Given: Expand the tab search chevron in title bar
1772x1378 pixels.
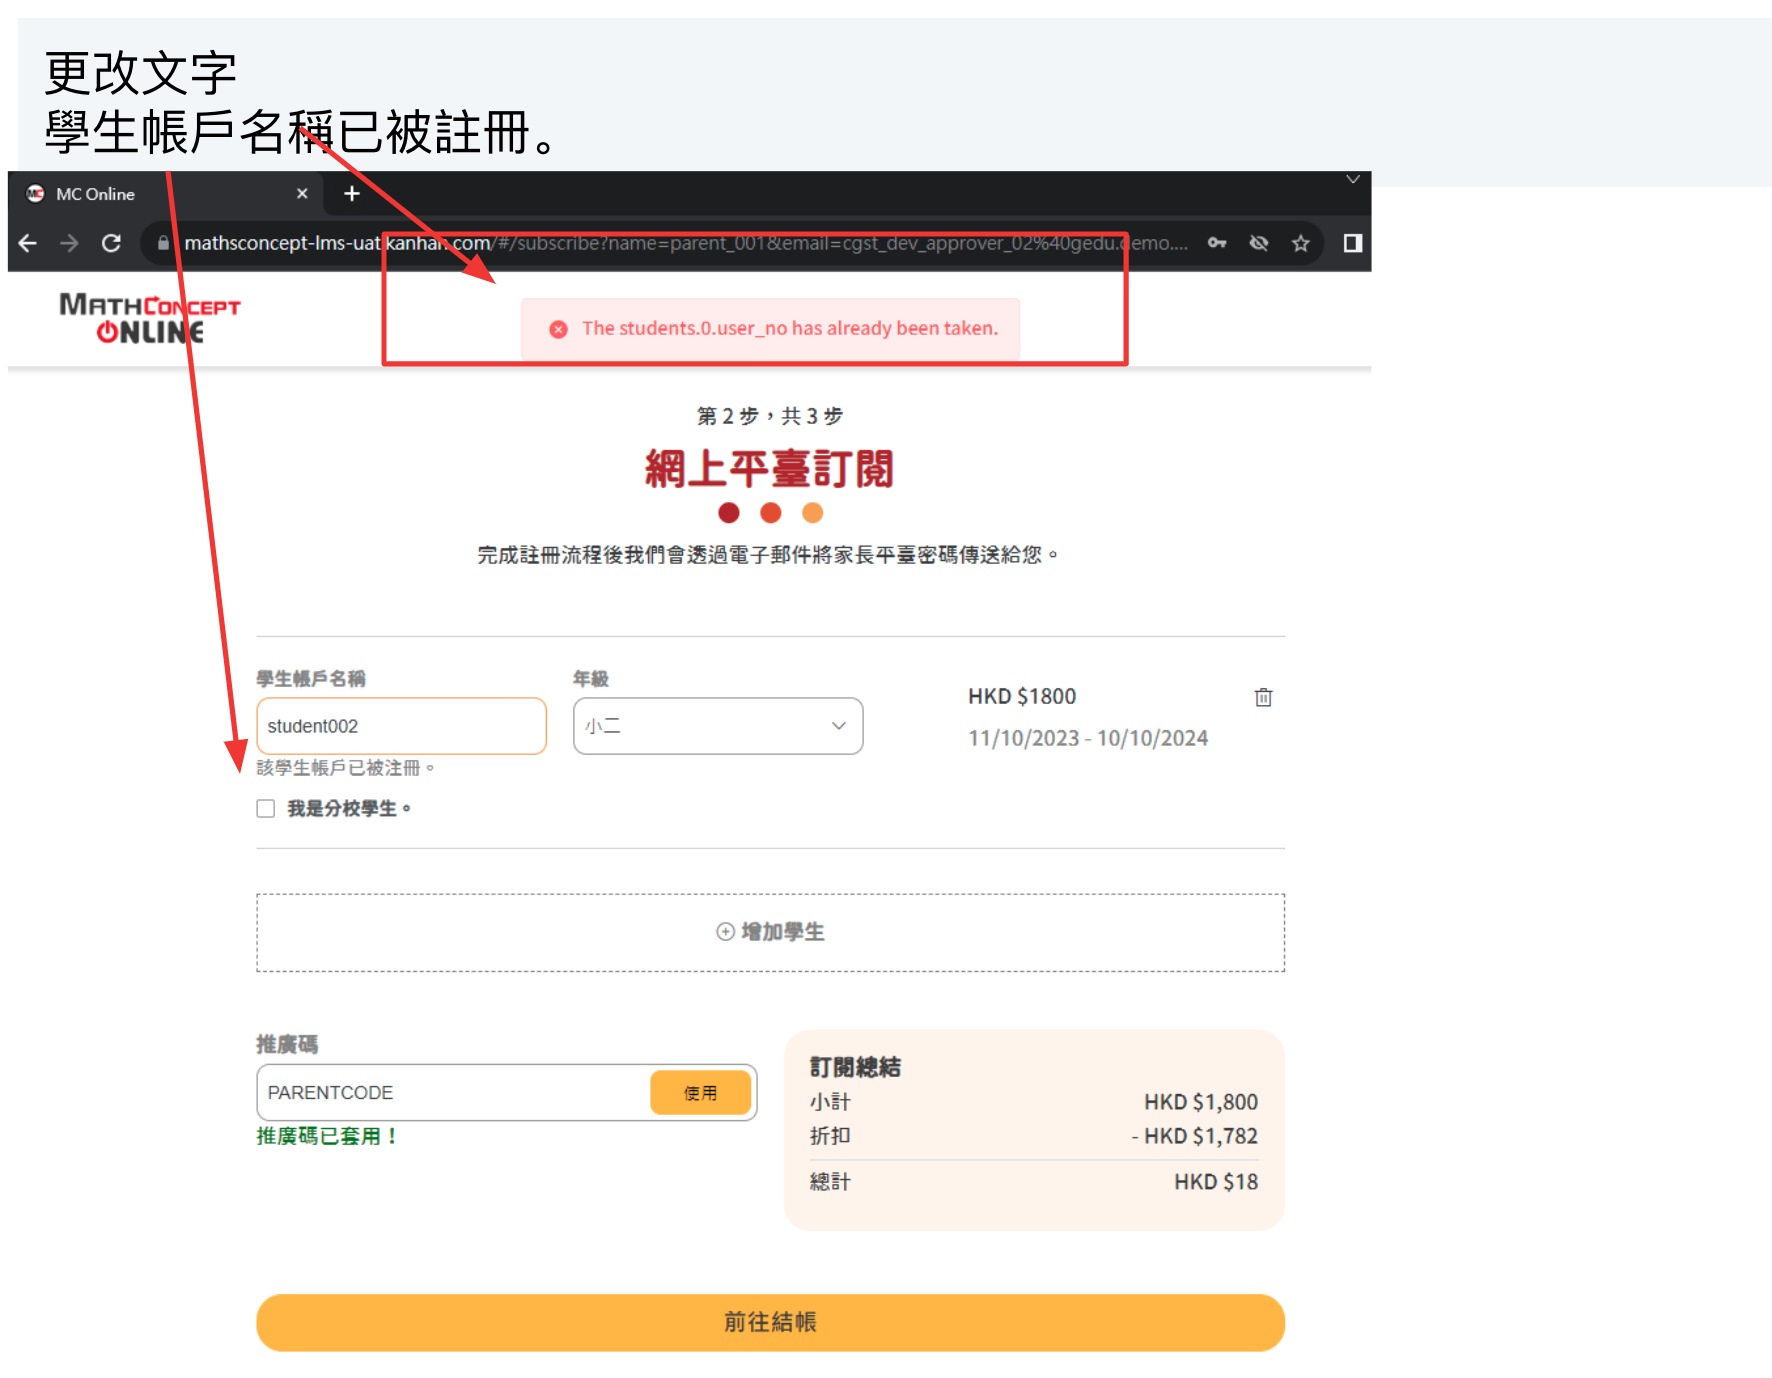Looking at the screenshot, I should tap(1352, 180).
